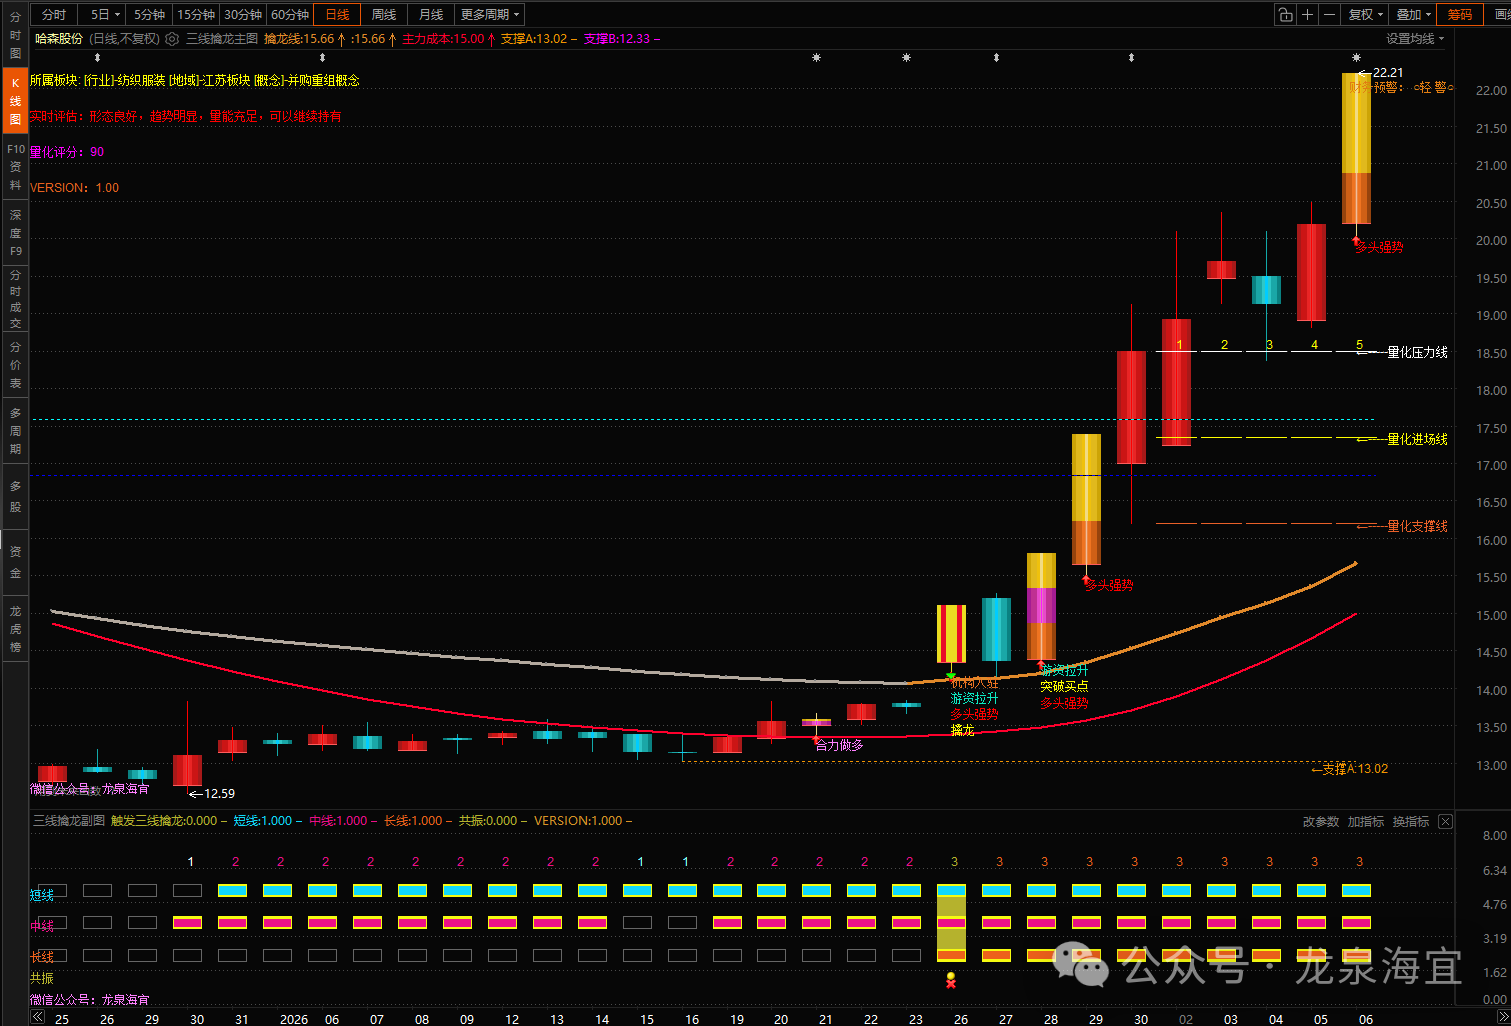The height and width of the screenshot is (1026, 1511).
Task: Select the K线图 sidebar tab
Action: pos(15,101)
